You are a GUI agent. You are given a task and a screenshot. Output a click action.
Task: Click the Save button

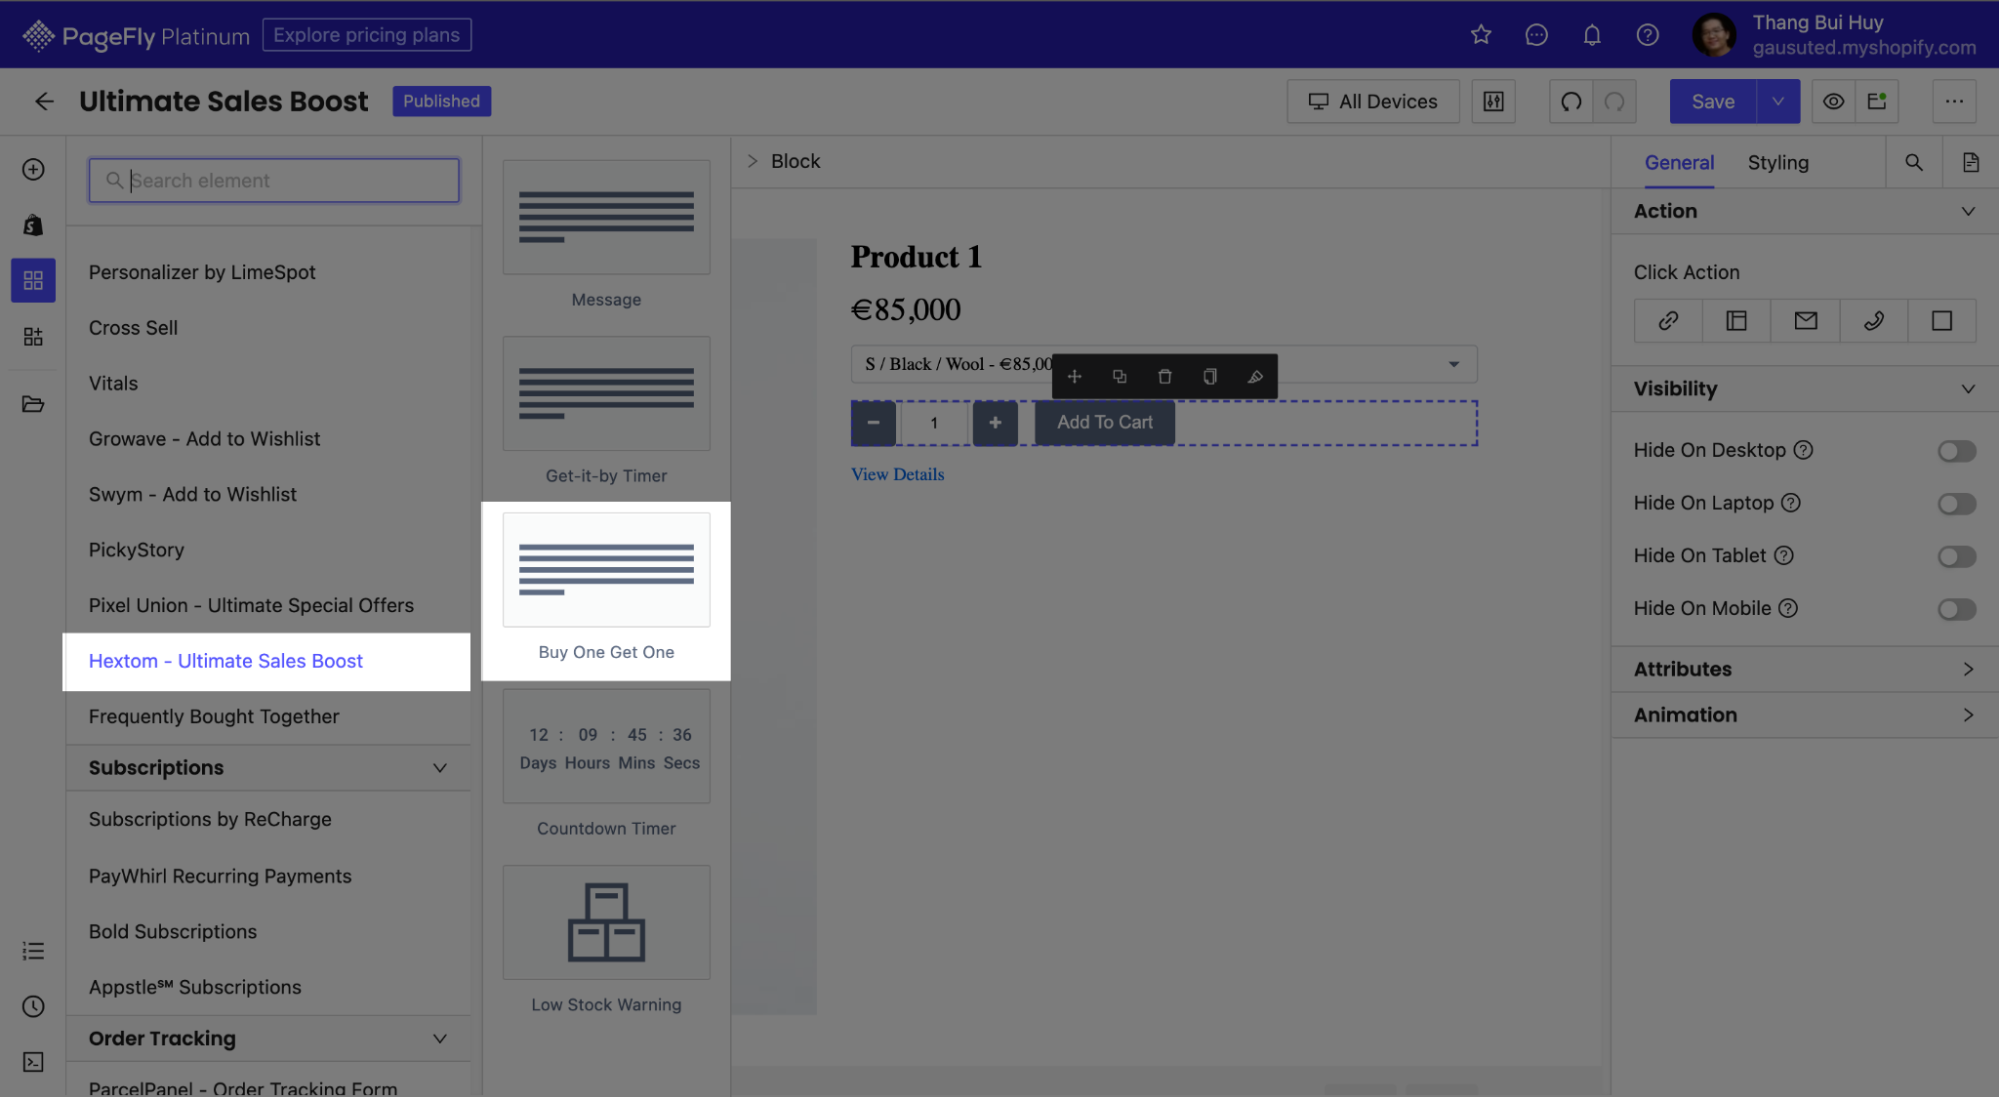point(1713,101)
